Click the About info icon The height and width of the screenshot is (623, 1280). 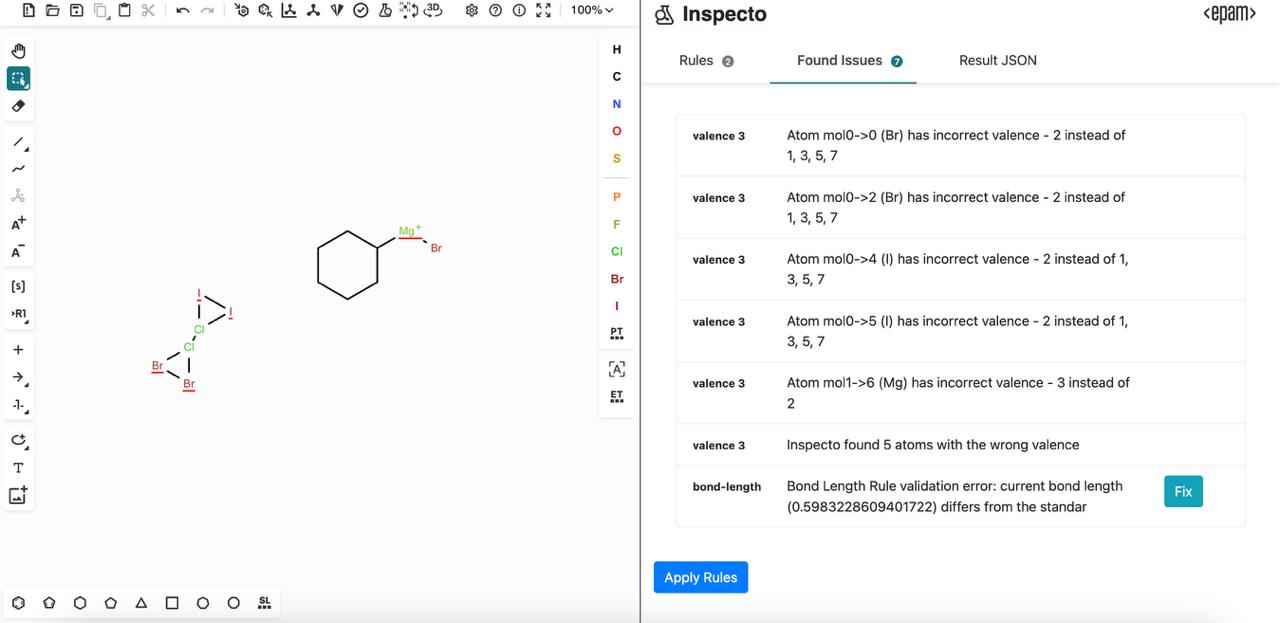point(519,10)
